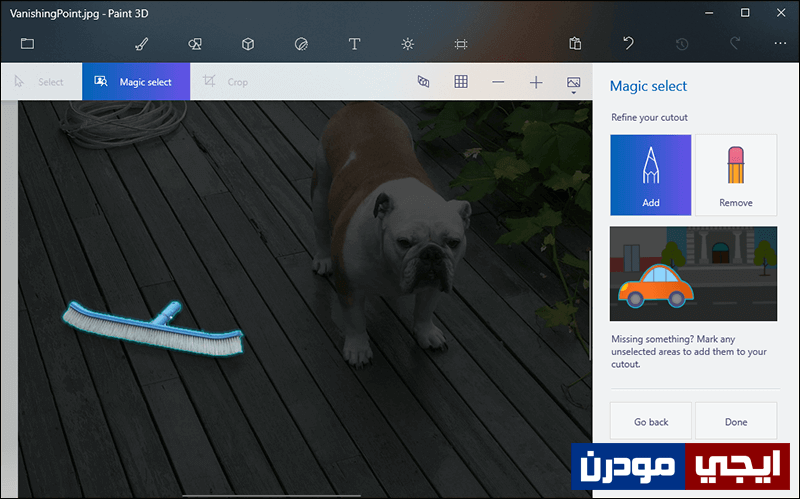800x499 pixels.
Task: Toggle the grid overlay icon
Action: (x=461, y=82)
